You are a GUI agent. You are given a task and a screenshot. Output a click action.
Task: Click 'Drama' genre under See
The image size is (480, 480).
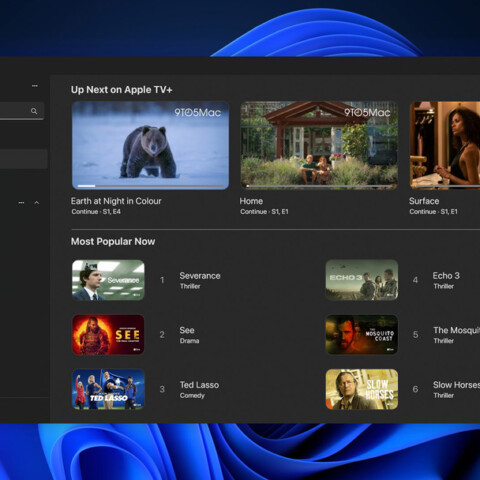coord(189,341)
